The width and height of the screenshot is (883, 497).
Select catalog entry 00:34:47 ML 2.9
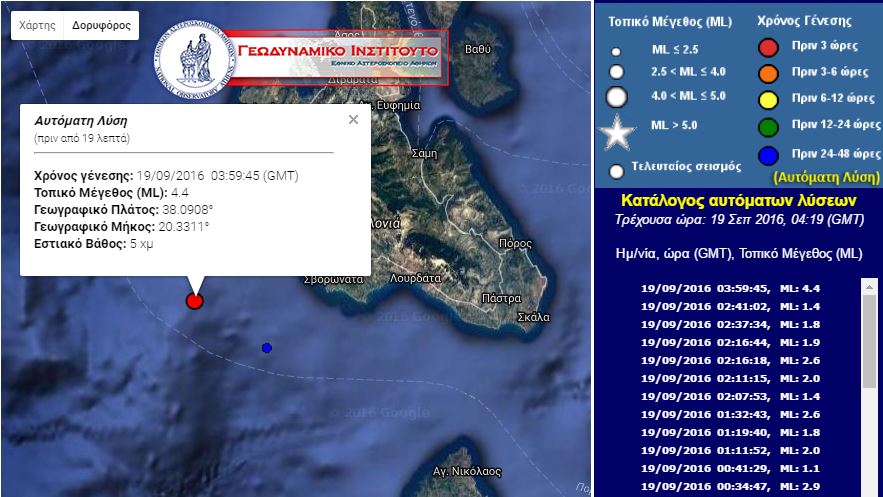(x=733, y=487)
